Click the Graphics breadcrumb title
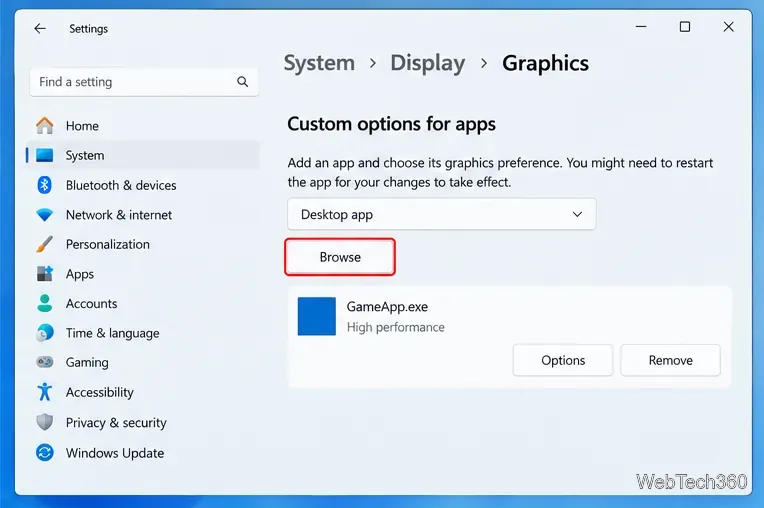This screenshot has width=764, height=508. [x=545, y=63]
